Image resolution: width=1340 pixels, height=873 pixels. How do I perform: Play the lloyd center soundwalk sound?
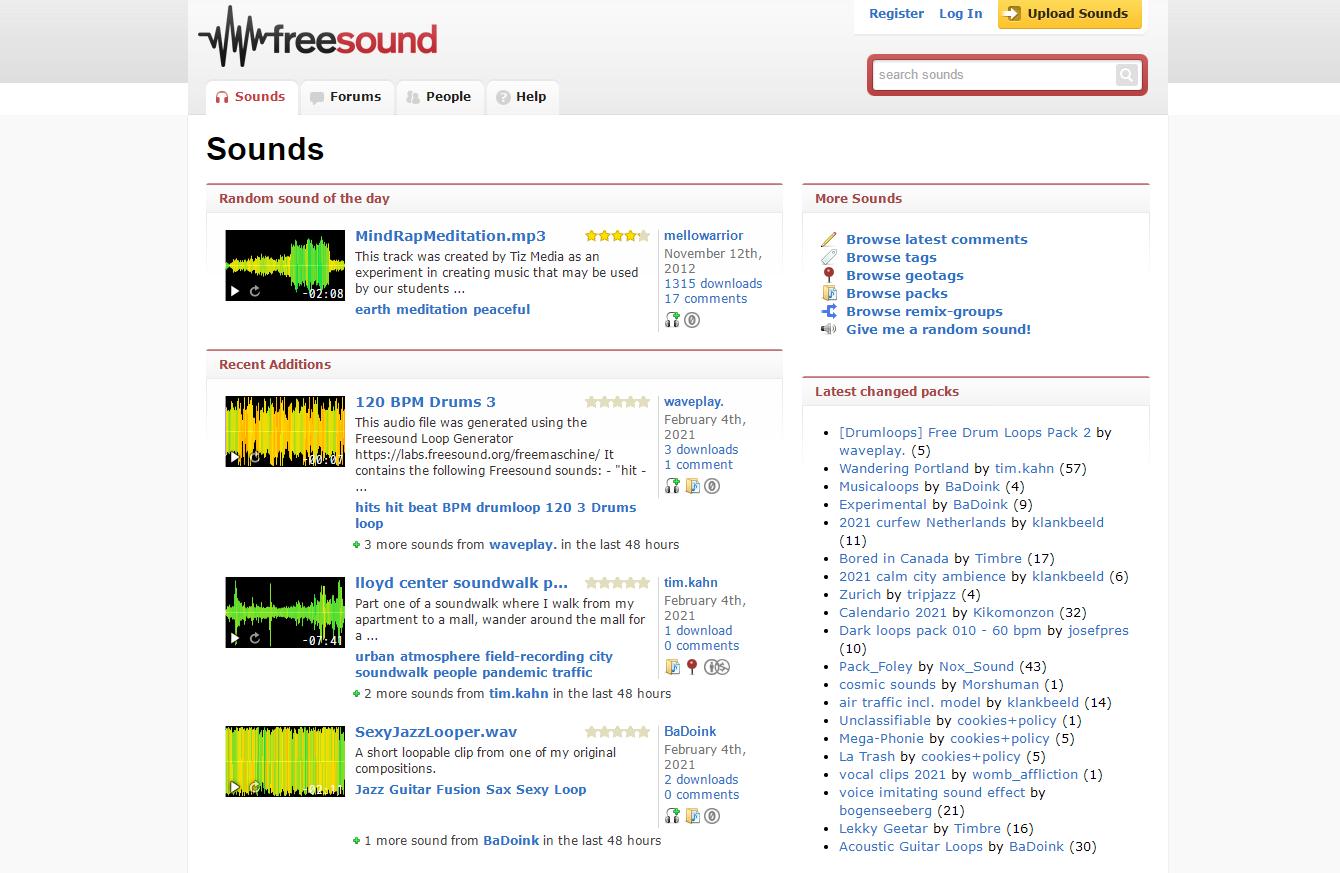coord(235,638)
